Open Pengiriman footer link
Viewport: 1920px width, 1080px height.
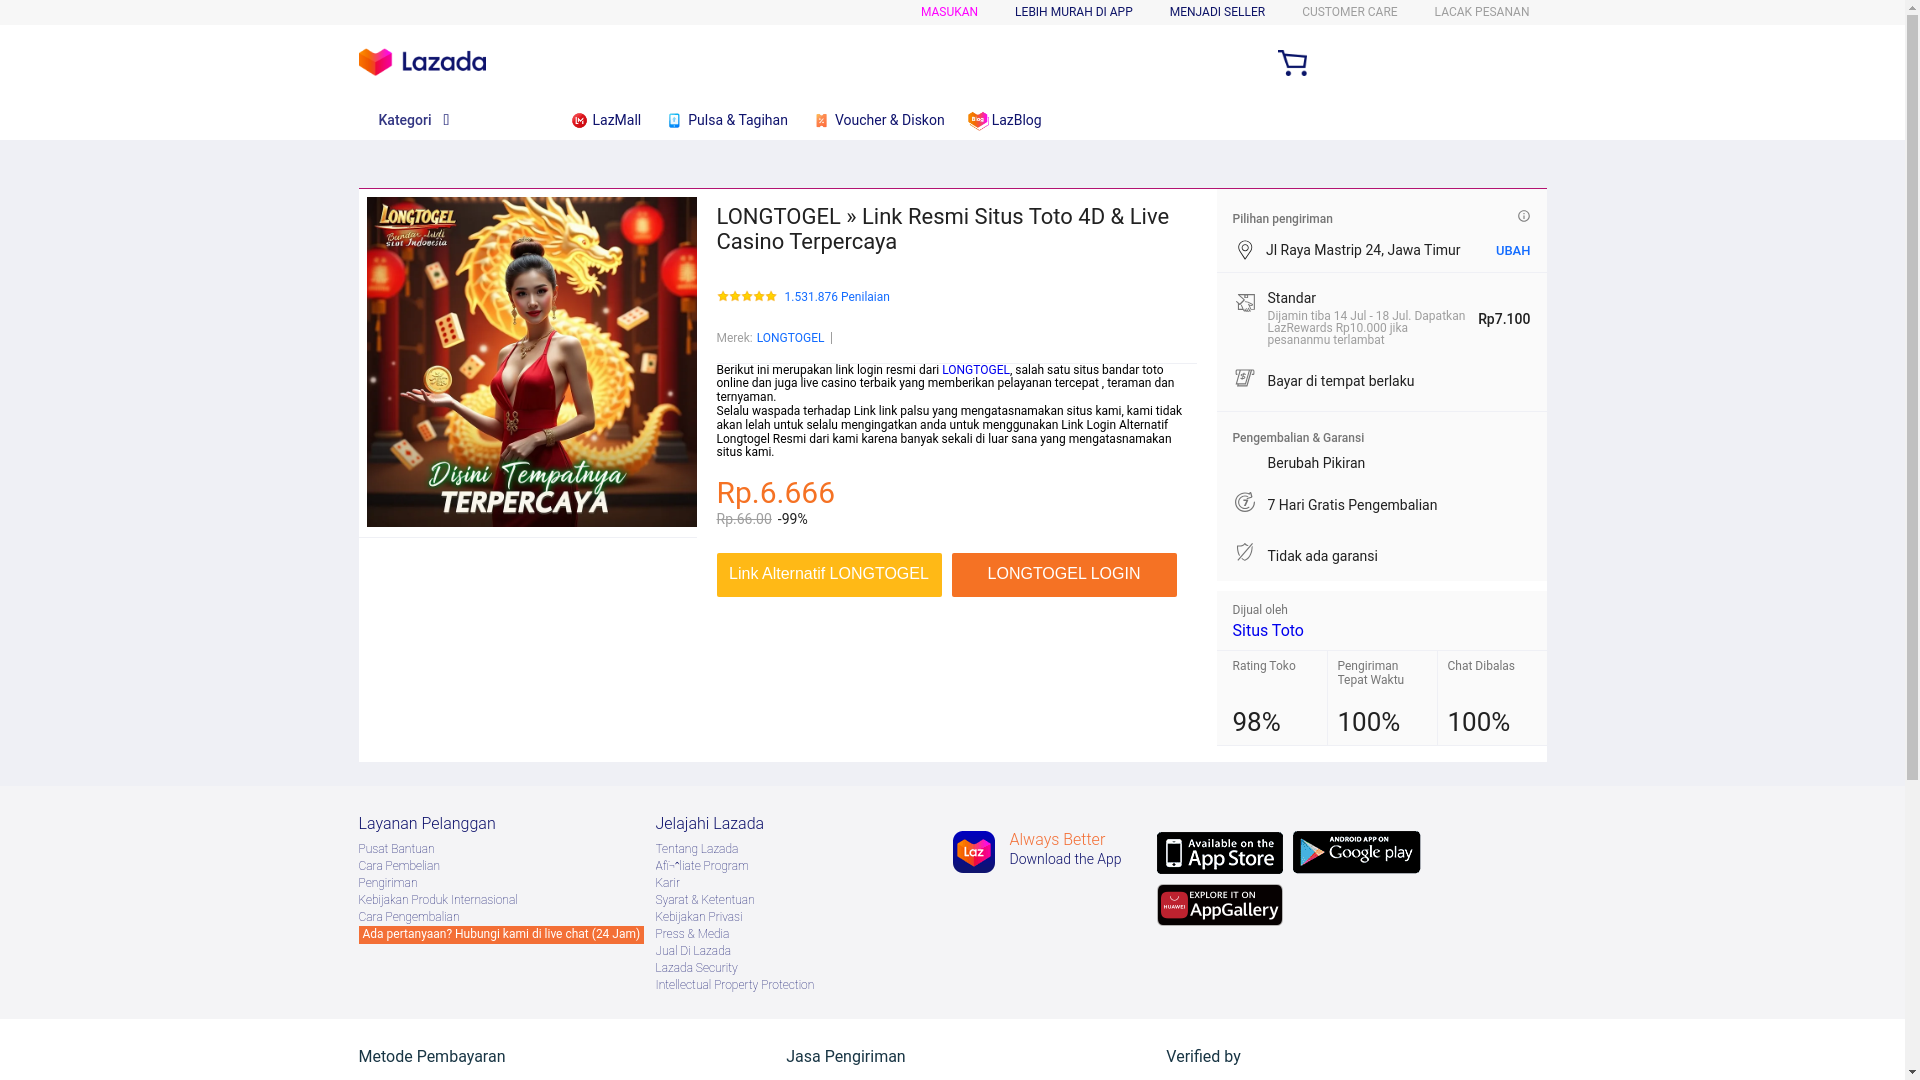(387, 883)
